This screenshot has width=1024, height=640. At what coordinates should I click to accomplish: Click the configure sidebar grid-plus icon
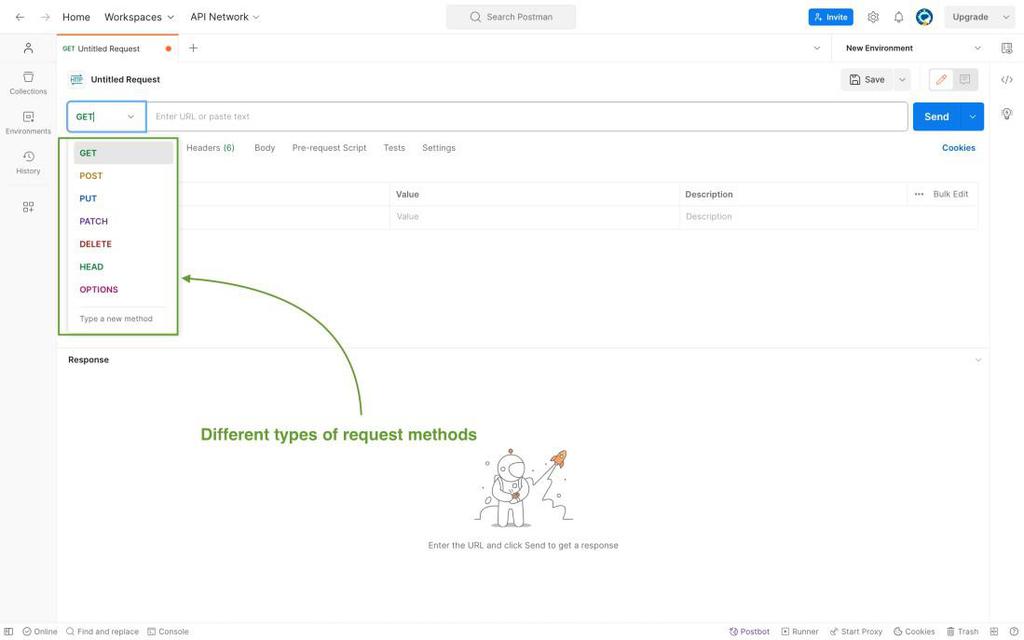click(28, 207)
